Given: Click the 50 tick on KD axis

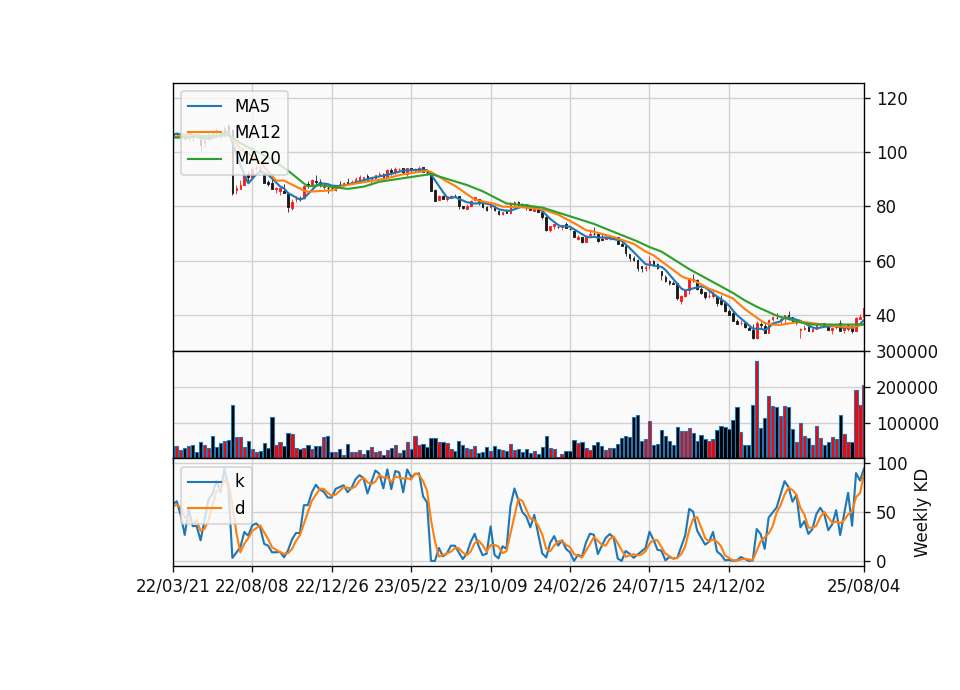Looking at the screenshot, I should click(x=887, y=513).
